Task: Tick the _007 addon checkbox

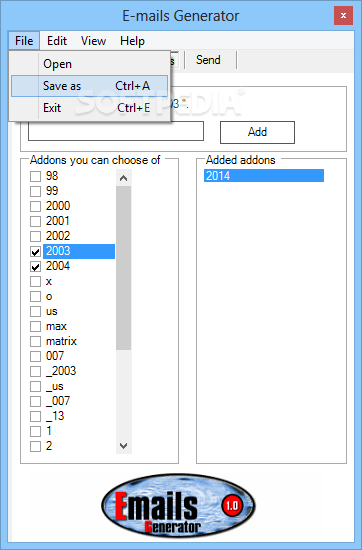Action: (35, 401)
